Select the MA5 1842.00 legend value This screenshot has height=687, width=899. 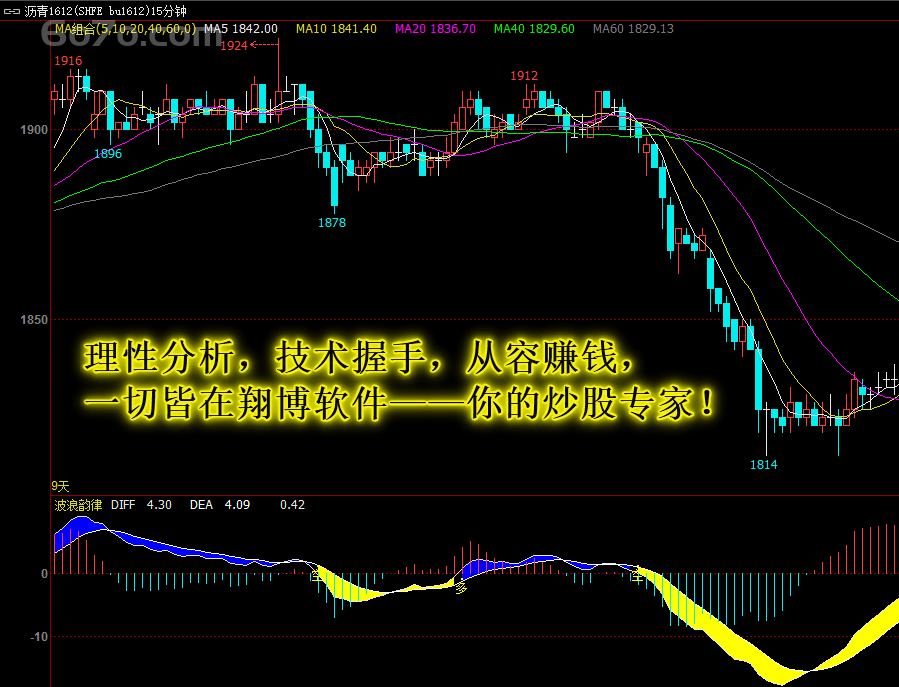(x=241, y=29)
